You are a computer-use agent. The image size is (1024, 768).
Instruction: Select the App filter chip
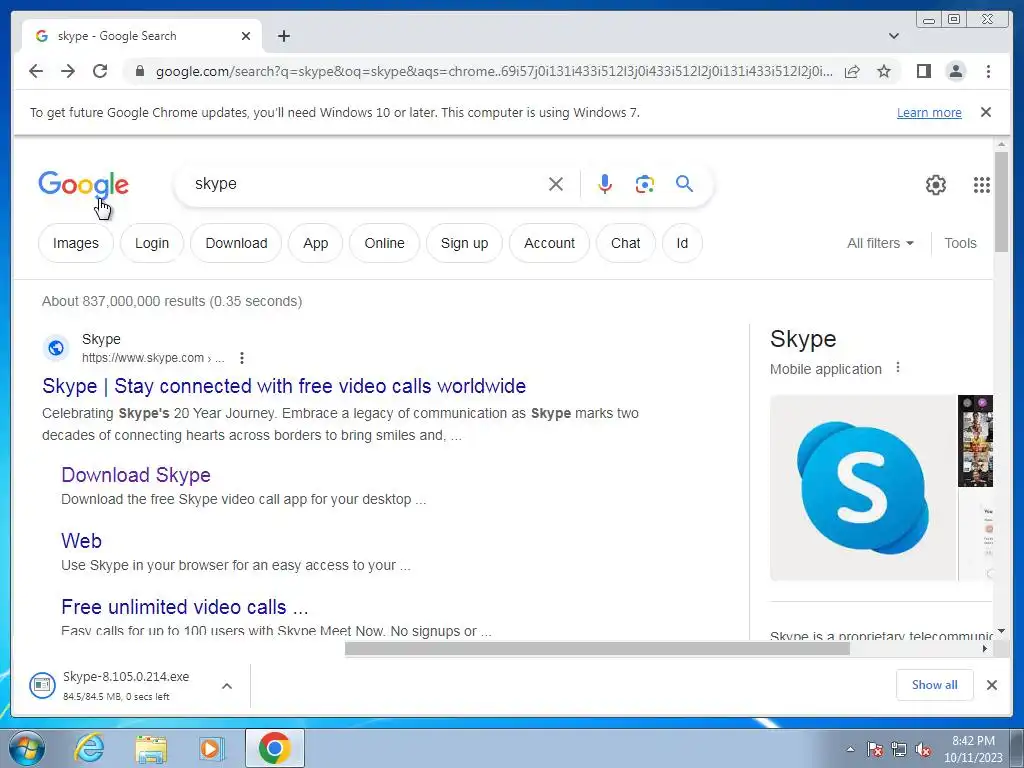point(315,243)
